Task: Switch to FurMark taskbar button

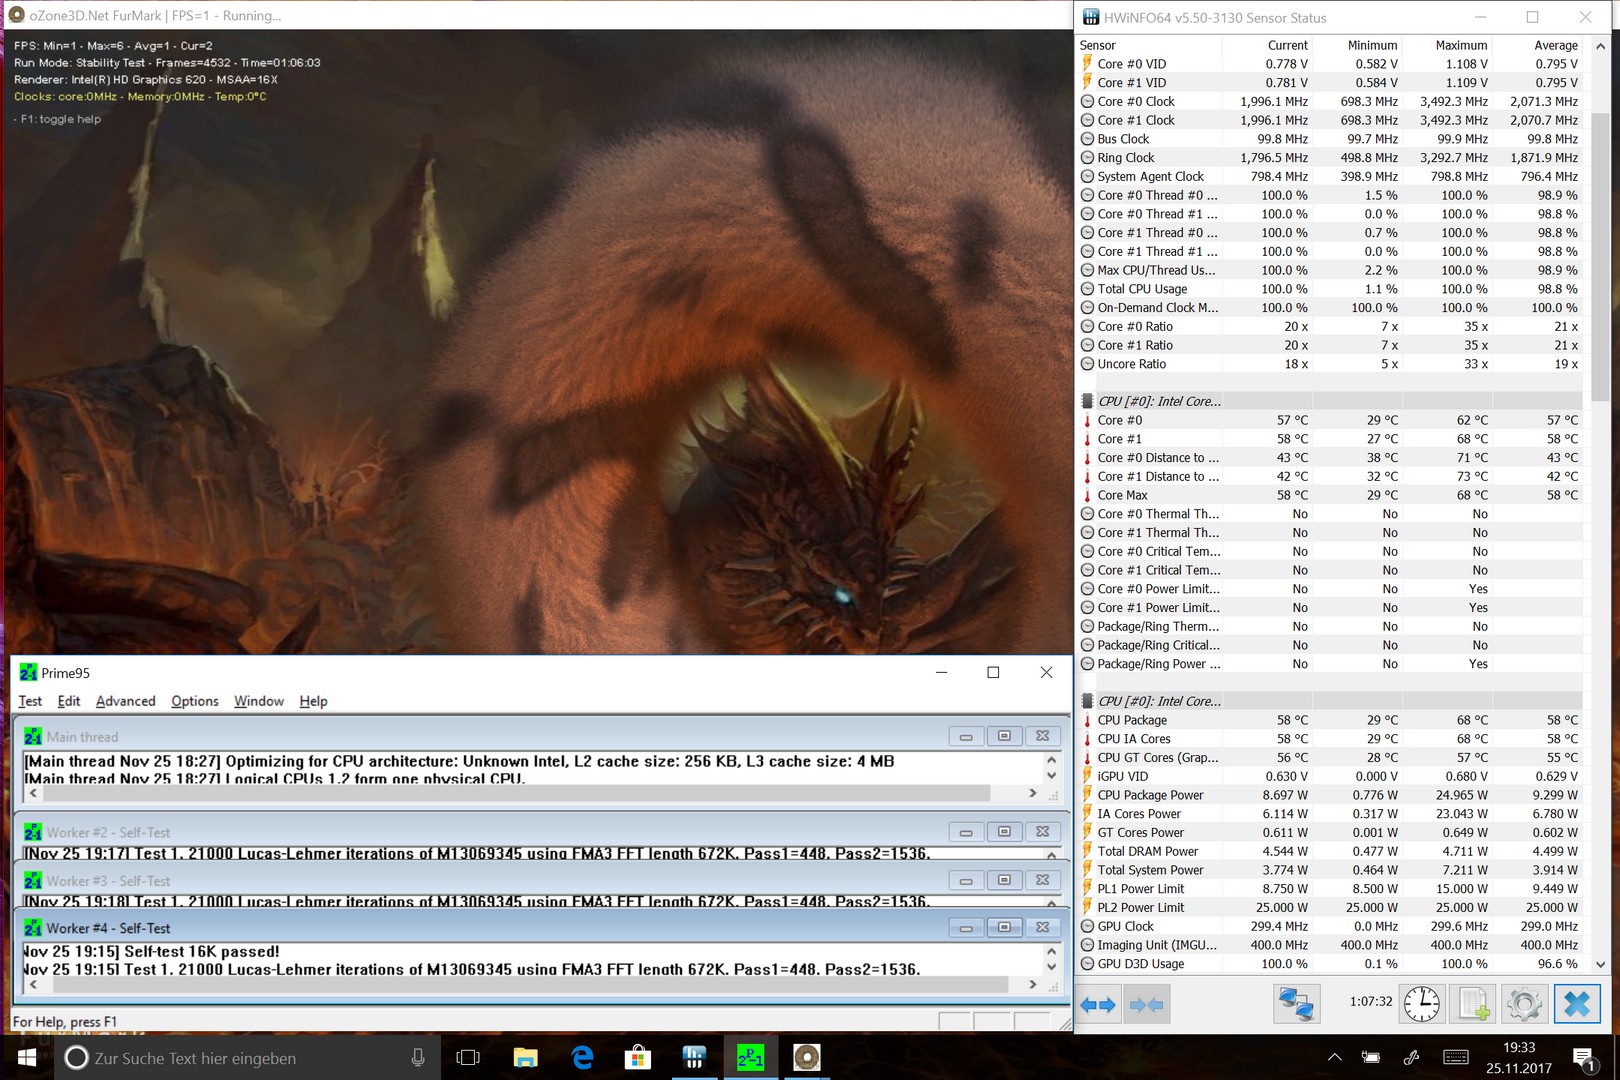Action: pyautogui.click(x=807, y=1057)
